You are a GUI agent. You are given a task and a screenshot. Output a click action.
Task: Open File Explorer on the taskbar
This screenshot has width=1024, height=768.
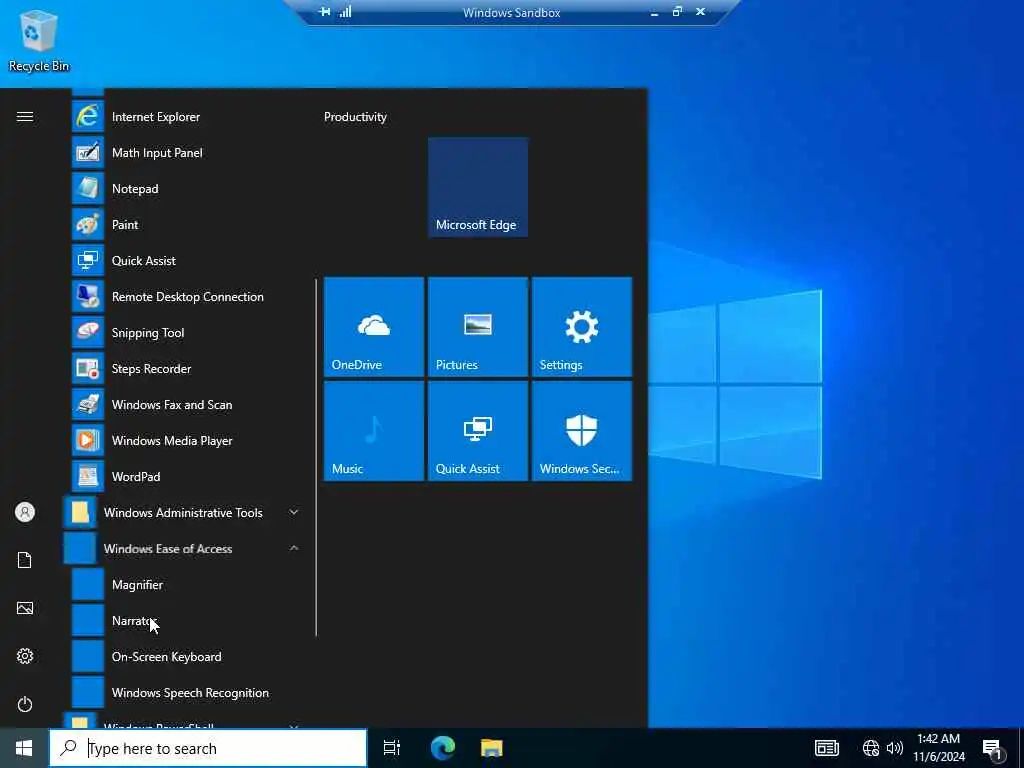(492, 748)
